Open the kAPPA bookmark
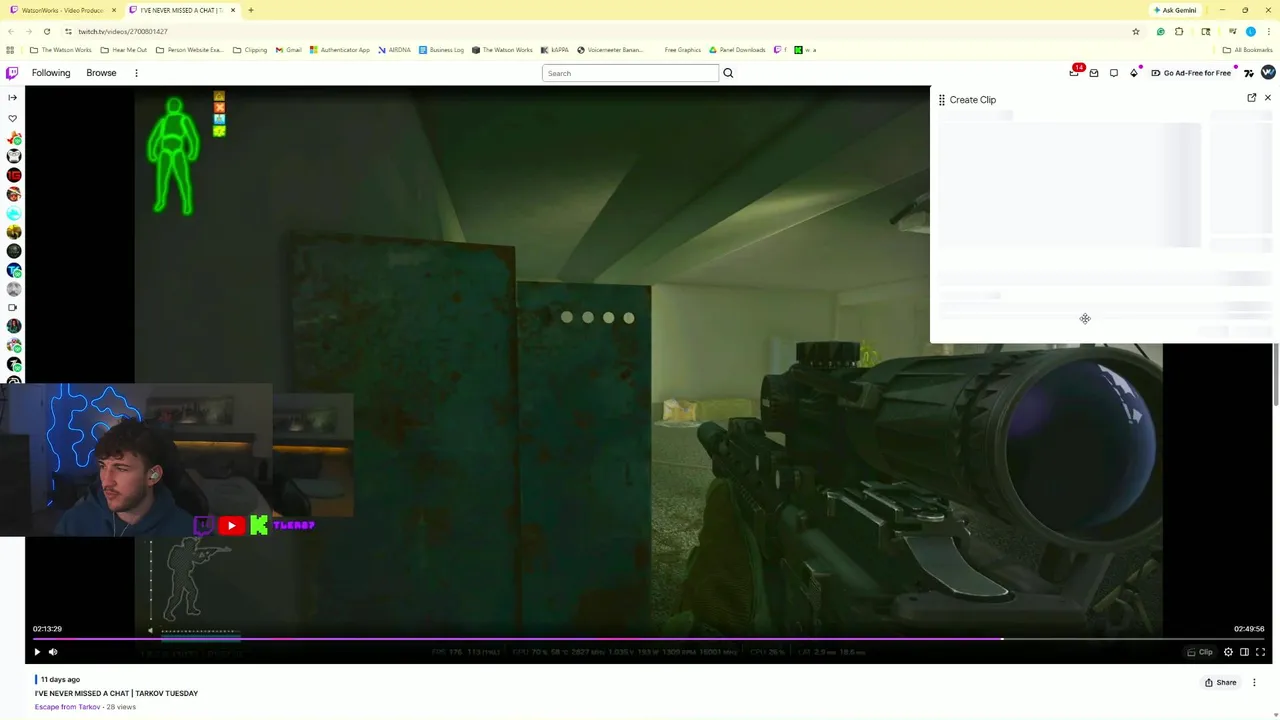The height and width of the screenshot is (720, 1280). [x=555, y=50]
